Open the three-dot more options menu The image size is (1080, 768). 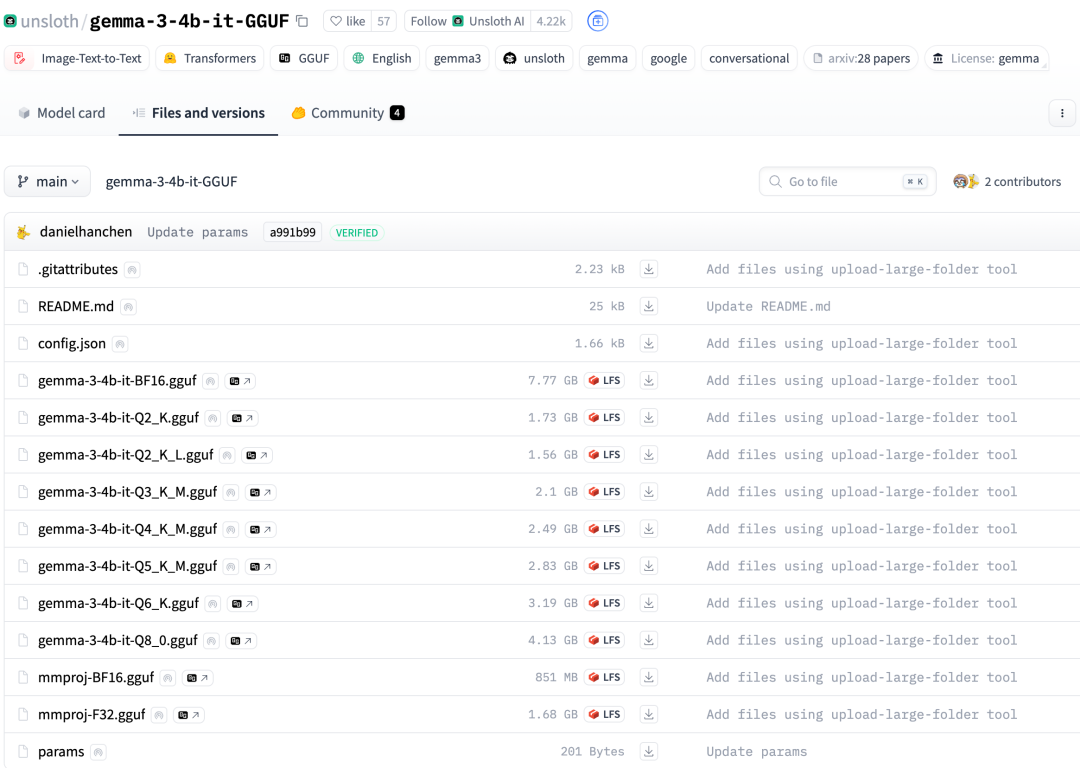[x=1062, y=113]
